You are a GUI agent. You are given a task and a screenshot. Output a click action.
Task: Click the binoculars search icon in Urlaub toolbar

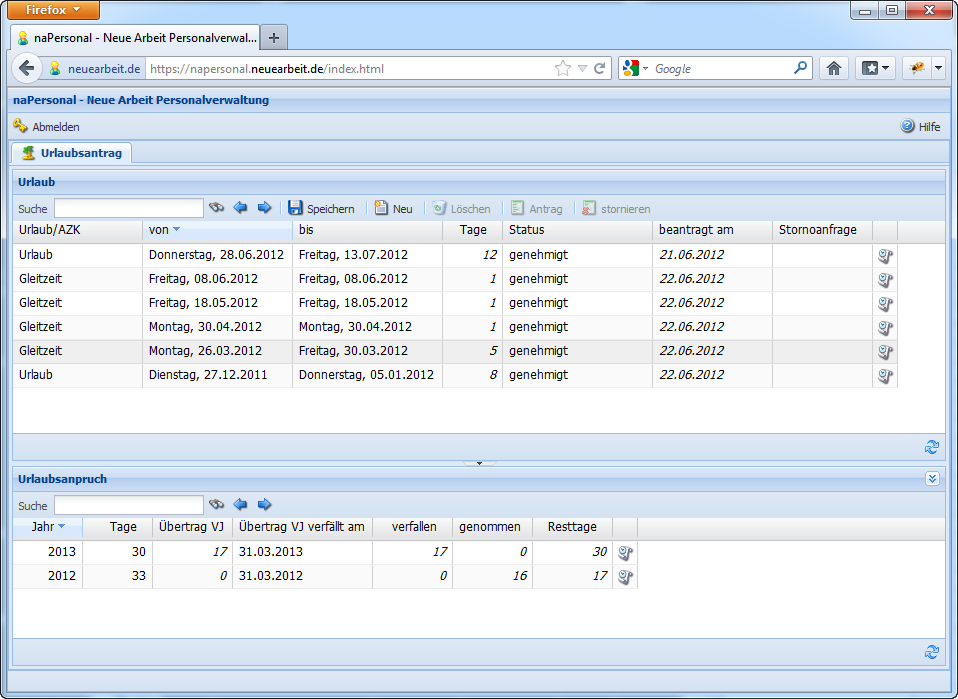[217, 208]
